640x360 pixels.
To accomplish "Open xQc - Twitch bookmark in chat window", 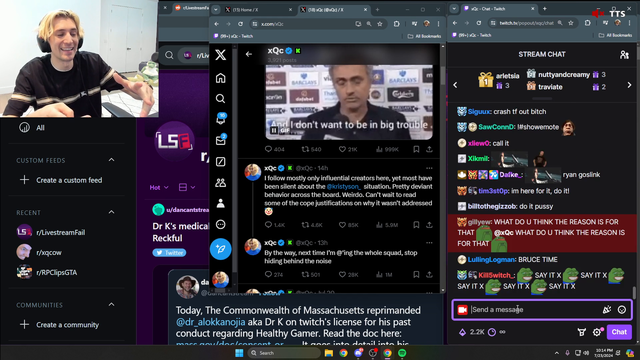I will coord(471,35).
